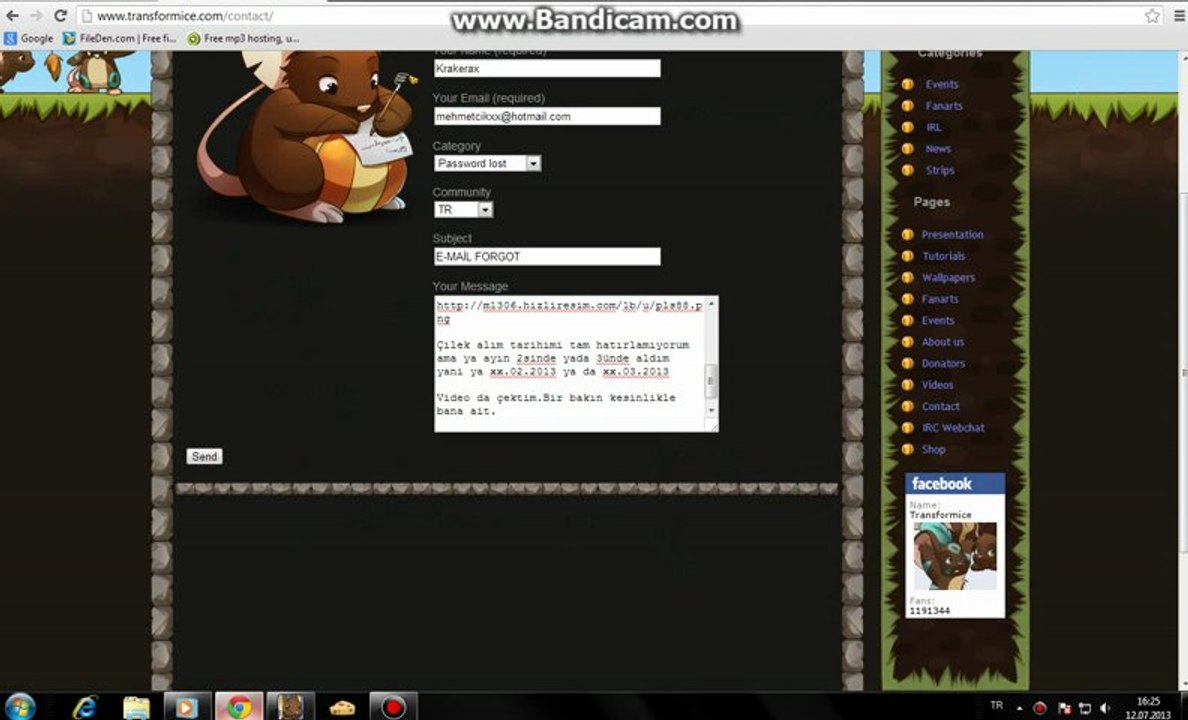Show hidden tray icons arrow
Image resolution: width=1188 pixels, height=720 pixels.
tap(1019, 708)
